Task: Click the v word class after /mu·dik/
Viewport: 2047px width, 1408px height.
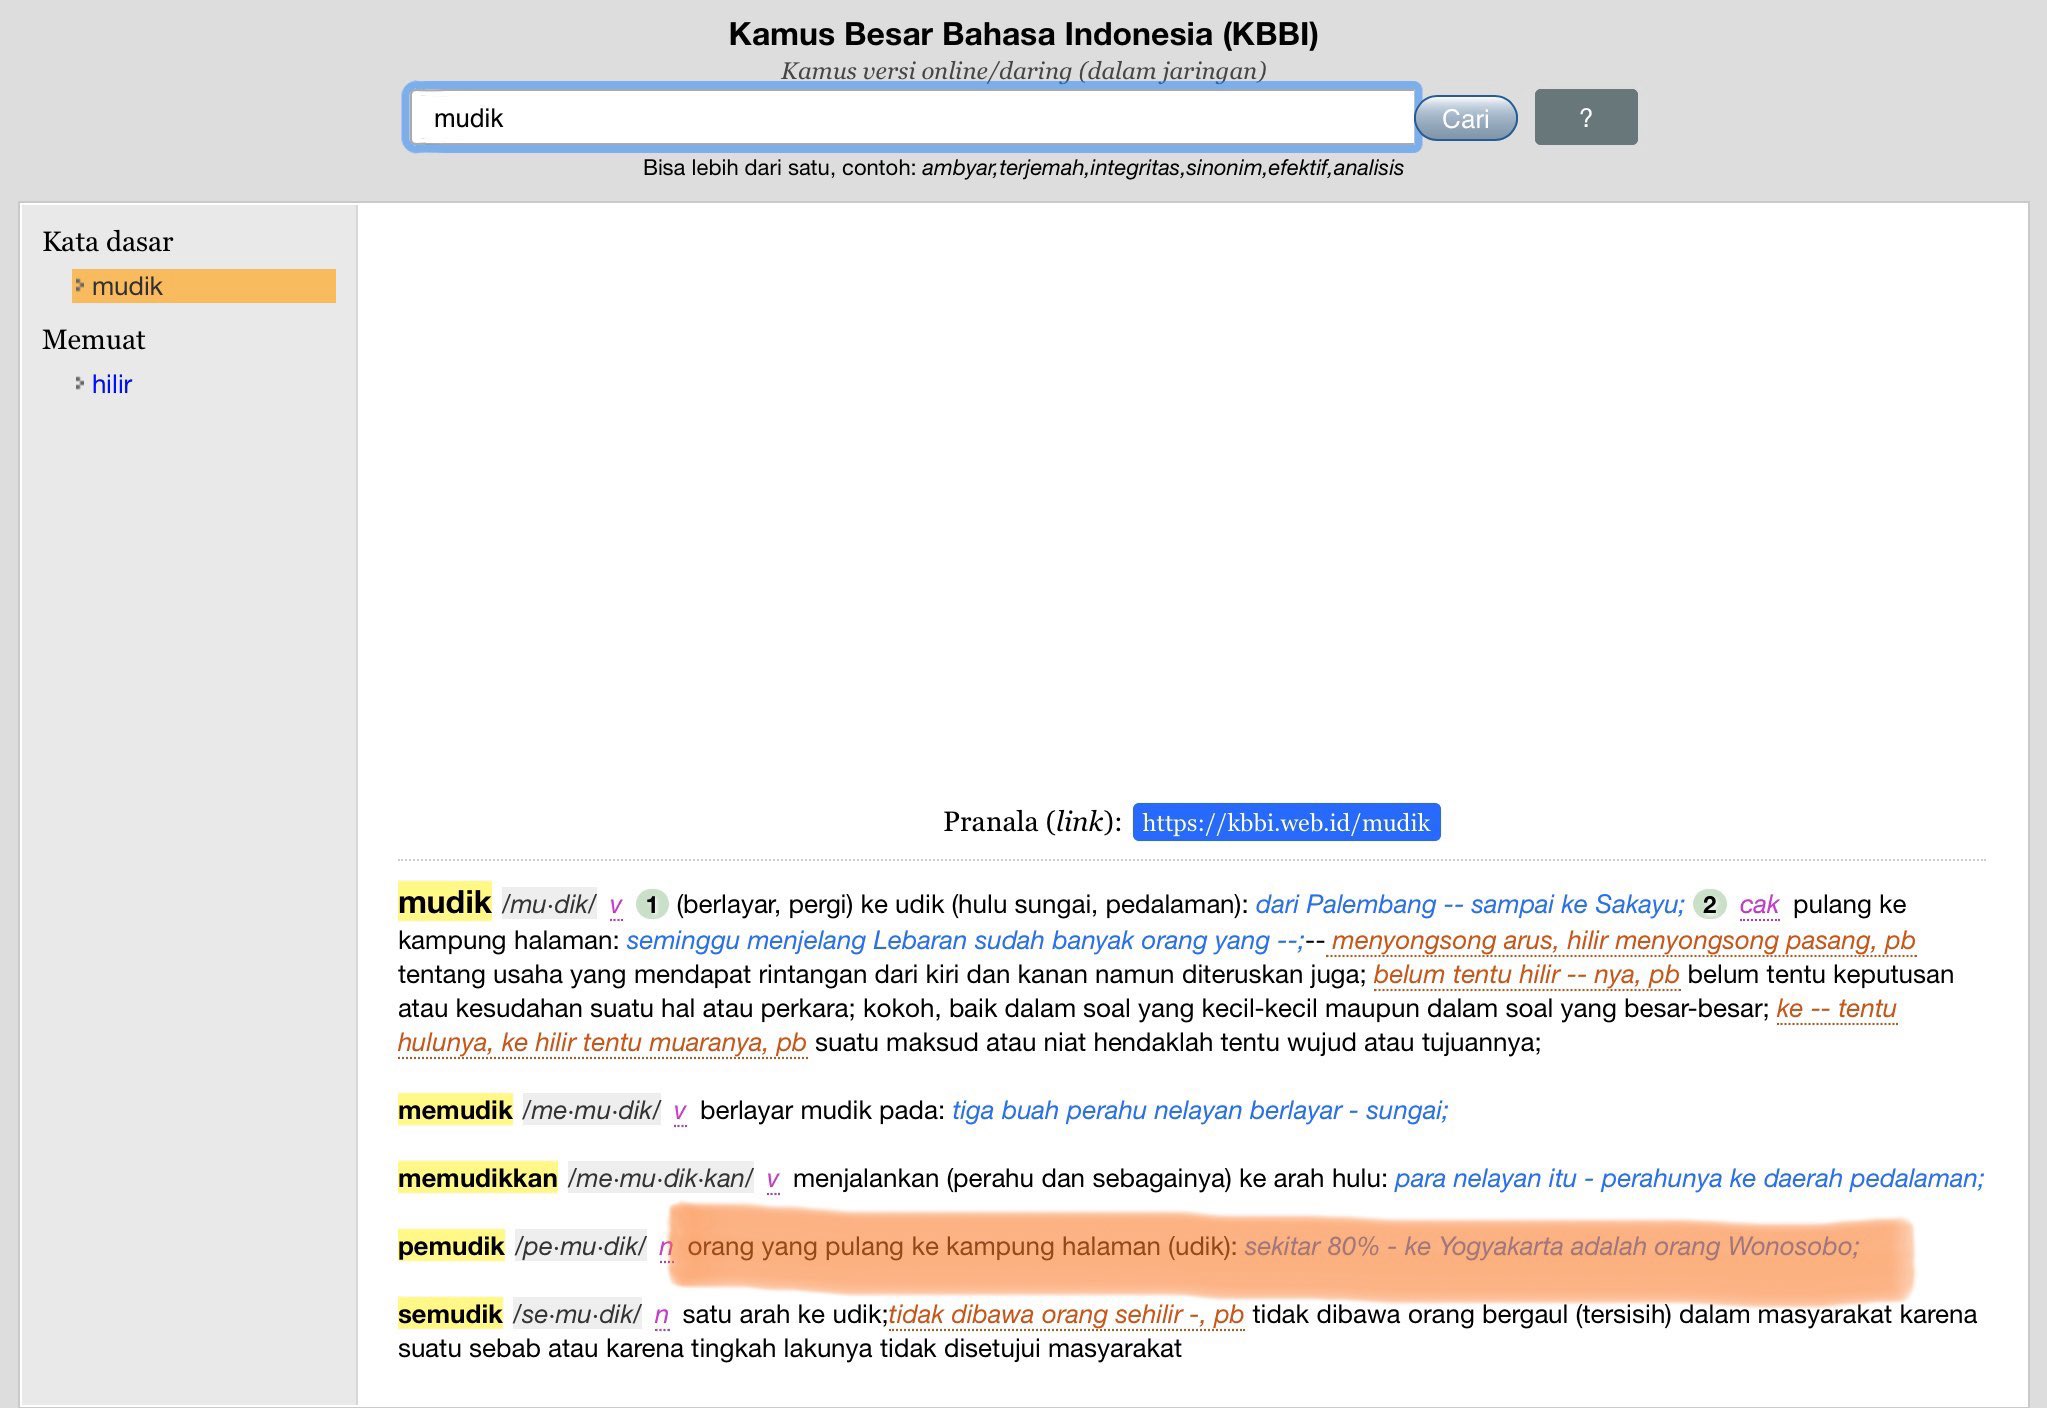Action: [615, 905]
